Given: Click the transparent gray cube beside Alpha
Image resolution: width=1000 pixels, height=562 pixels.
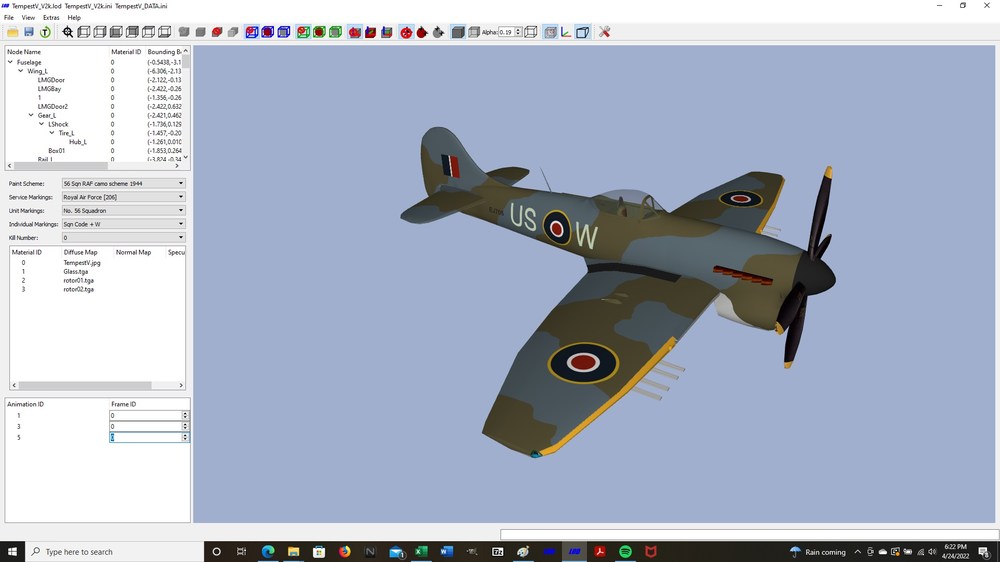Looking at the screenshot, I should click(474, 32).
